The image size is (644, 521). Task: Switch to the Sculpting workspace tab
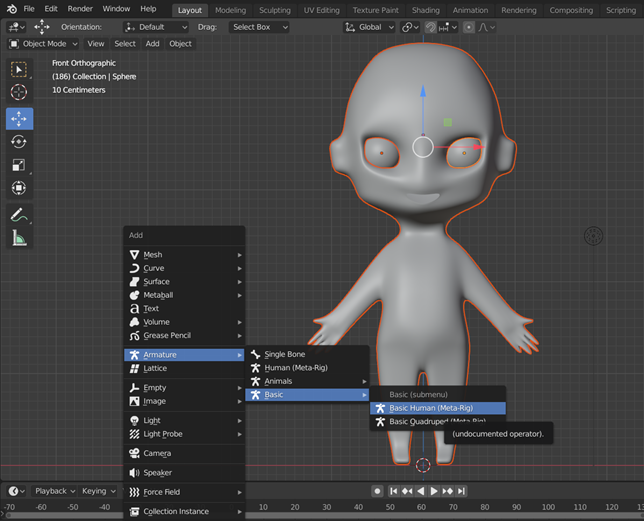(x=275, y=10)
